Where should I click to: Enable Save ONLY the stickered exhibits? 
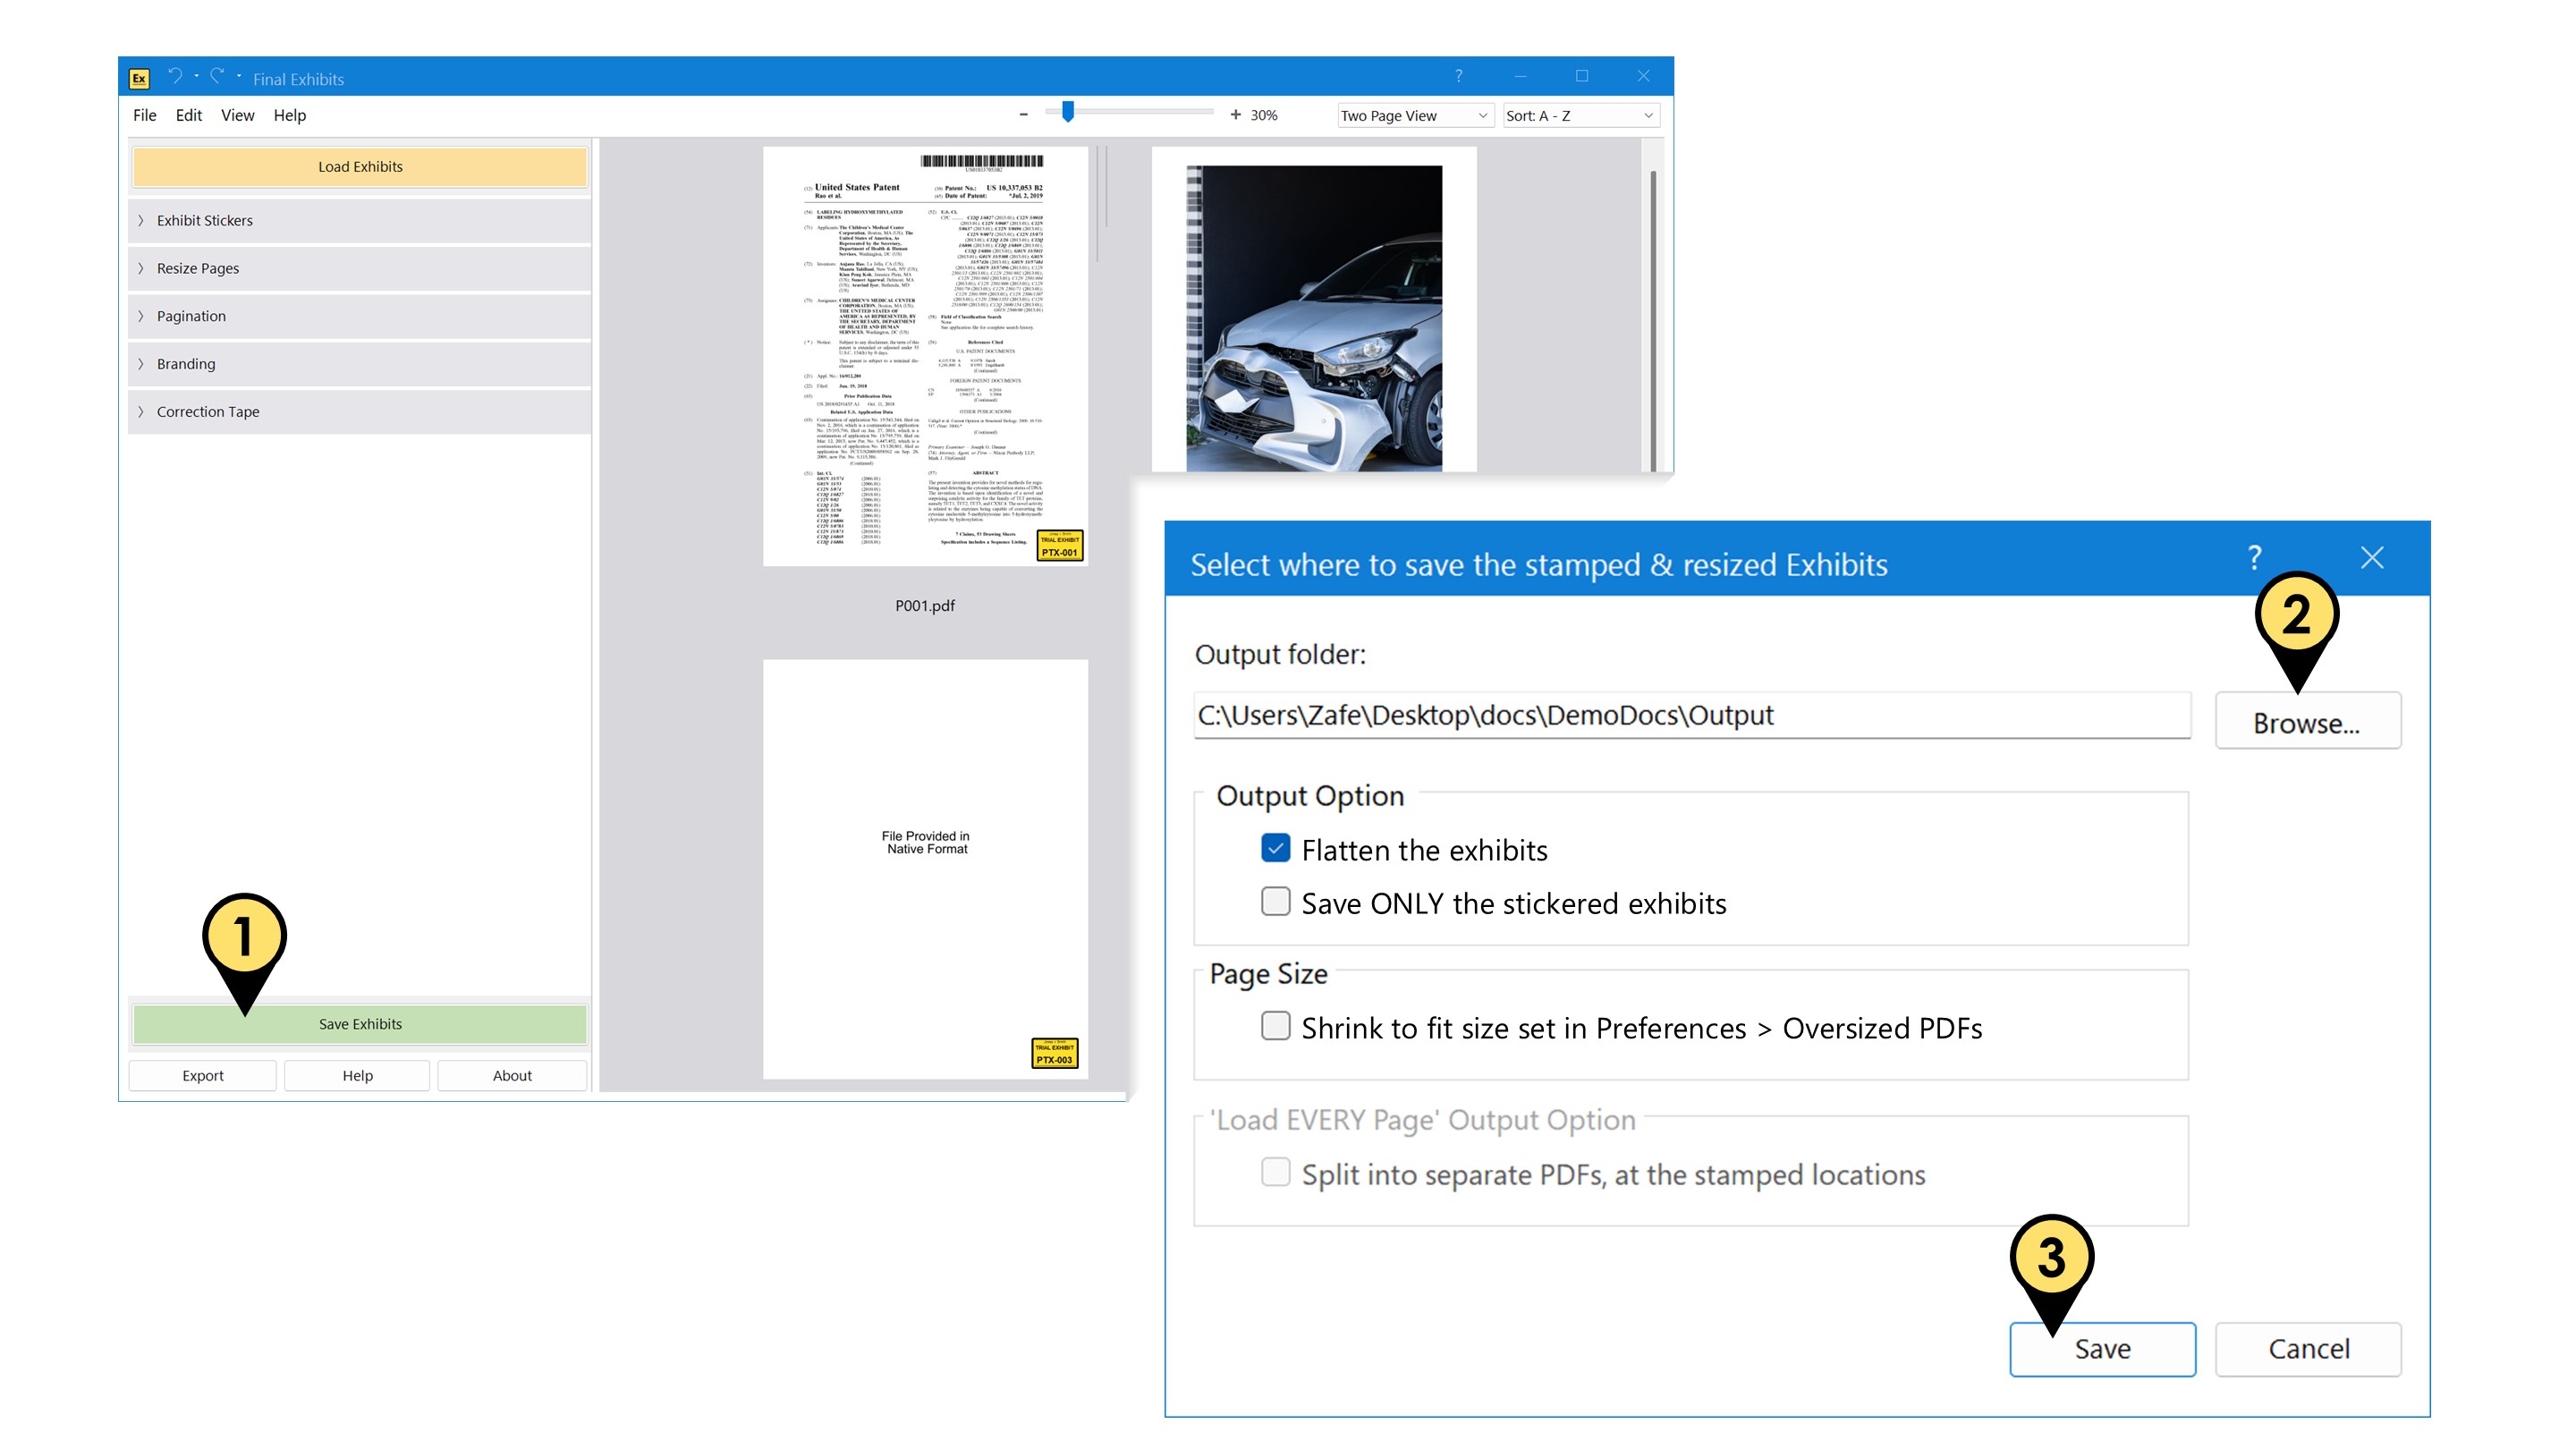click(1275, 901)
